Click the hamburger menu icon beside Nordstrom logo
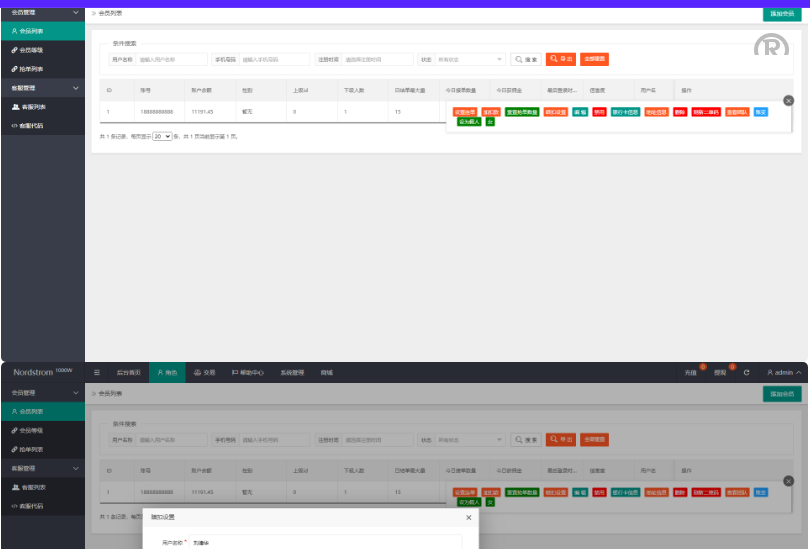The width and height of the screenshot is (810, 549). pos(97,373)
